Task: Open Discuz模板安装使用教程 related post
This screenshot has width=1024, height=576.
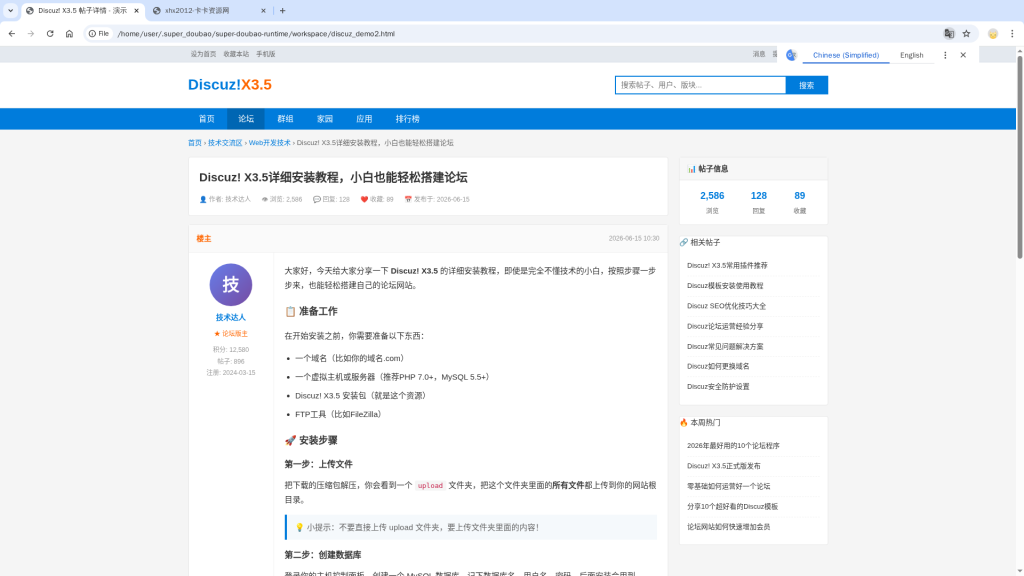Action: (725, 286)
